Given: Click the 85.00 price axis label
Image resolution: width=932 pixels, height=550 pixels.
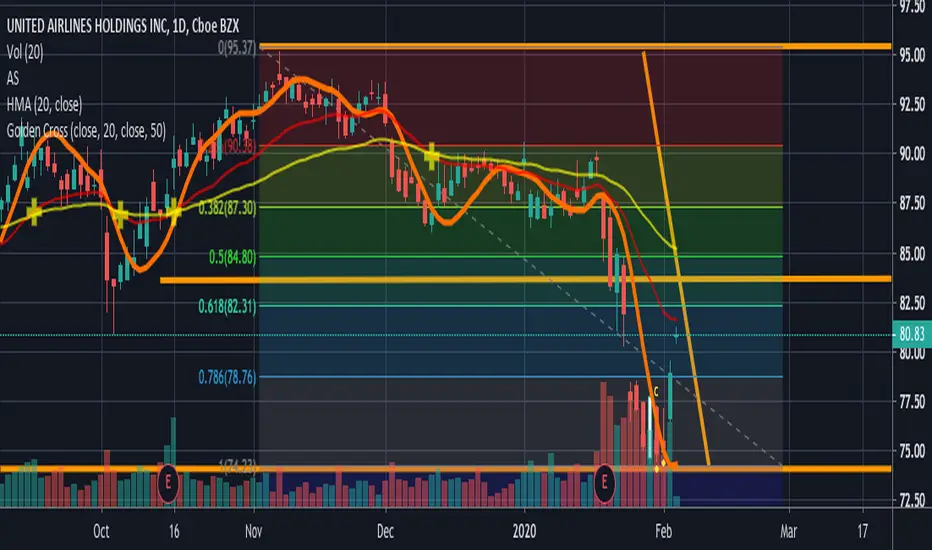Looking at the screenshot, I should tap(912, 253).
